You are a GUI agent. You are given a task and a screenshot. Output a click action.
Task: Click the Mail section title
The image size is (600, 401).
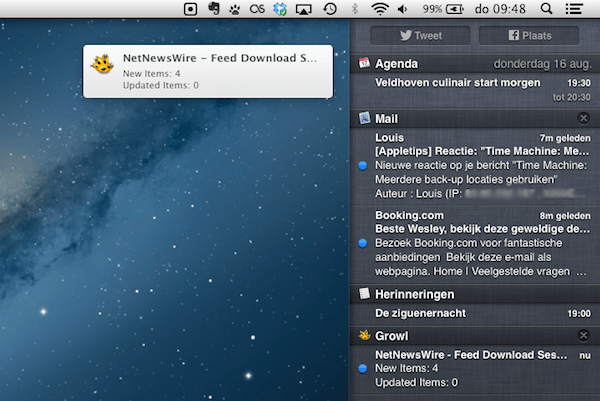tap(386, 119)
